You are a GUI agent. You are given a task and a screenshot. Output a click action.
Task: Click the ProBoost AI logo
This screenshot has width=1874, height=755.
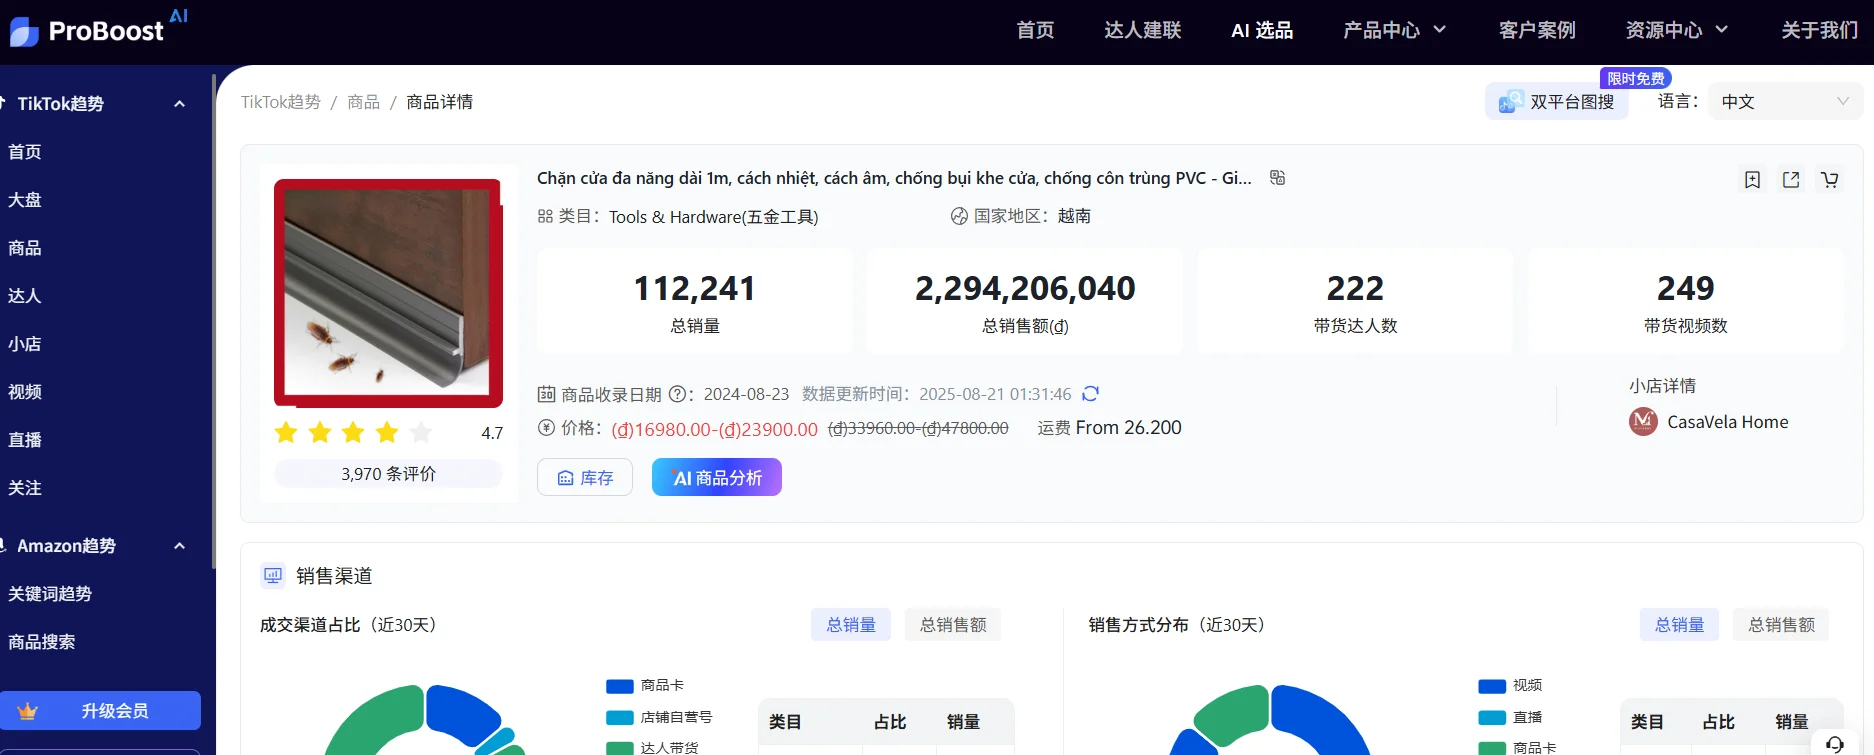pyautogui.click(x=98, y=28)
